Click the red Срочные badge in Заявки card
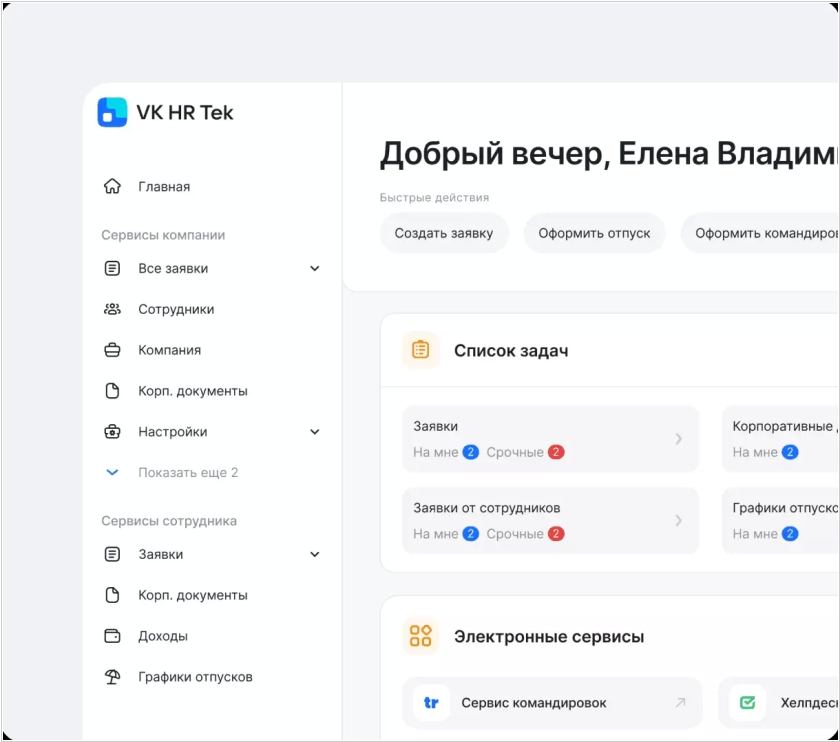The image size is (840, 742). point(556,452)
